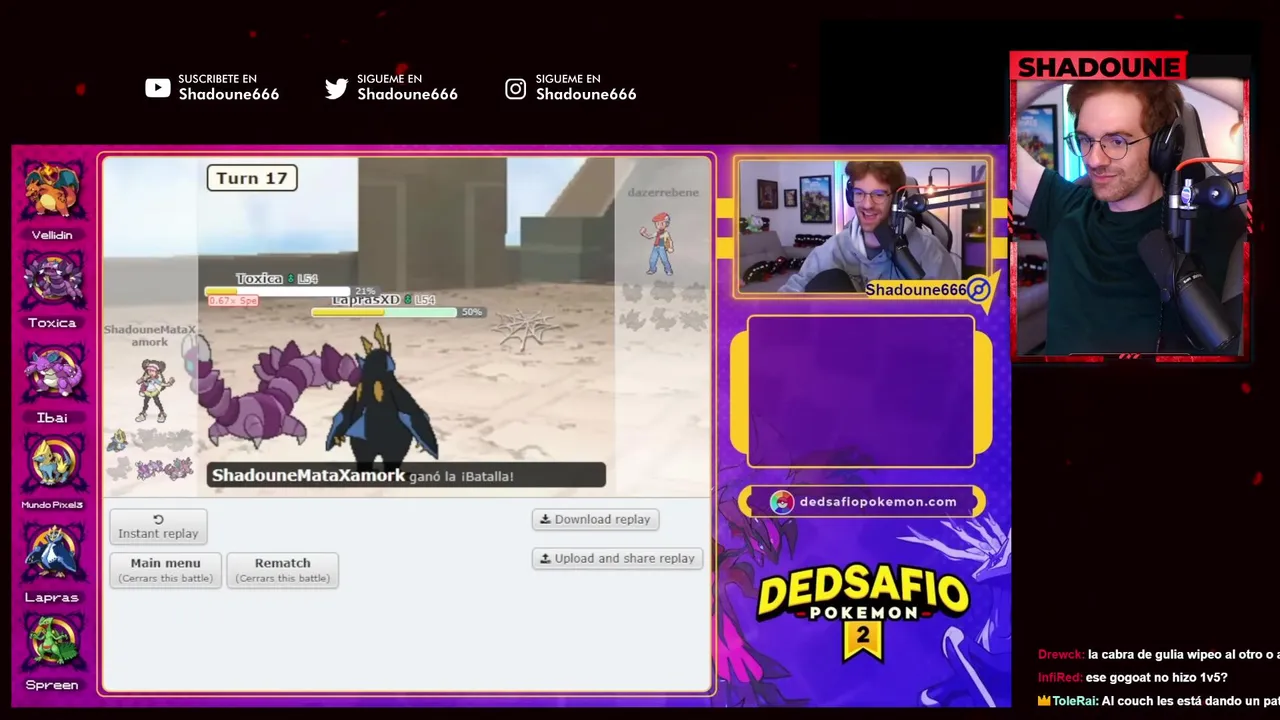Click Download replay button
This screenshot has height=720, width=1280.
tap(595, 519)
